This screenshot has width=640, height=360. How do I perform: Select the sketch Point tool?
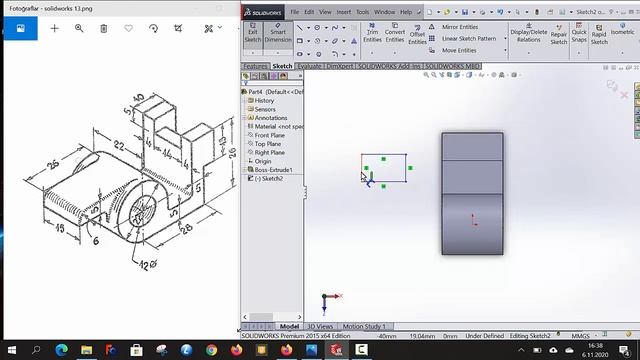click(x=354, y=54)
